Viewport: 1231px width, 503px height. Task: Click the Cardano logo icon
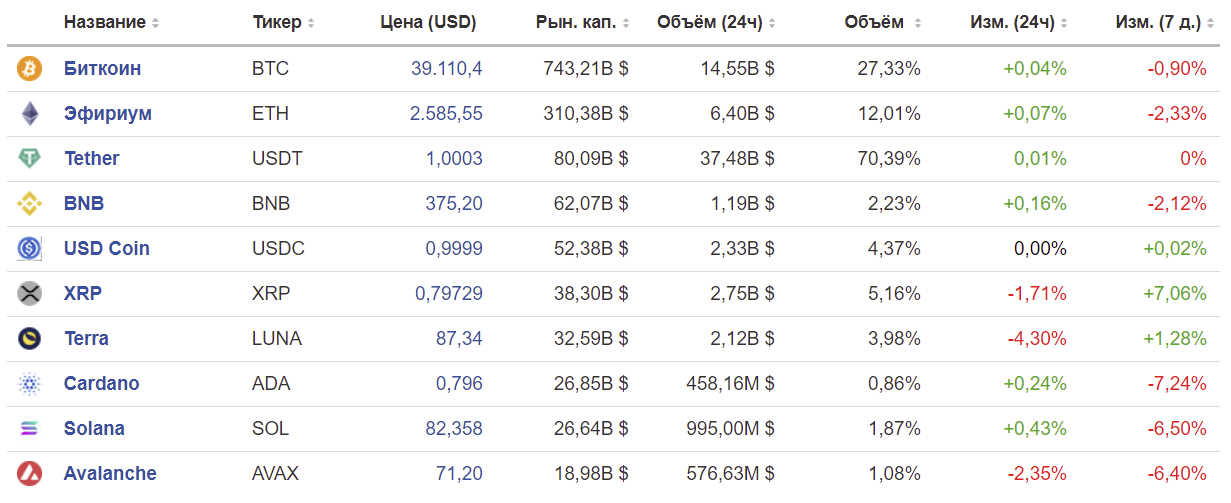click(x=29, y=384)
